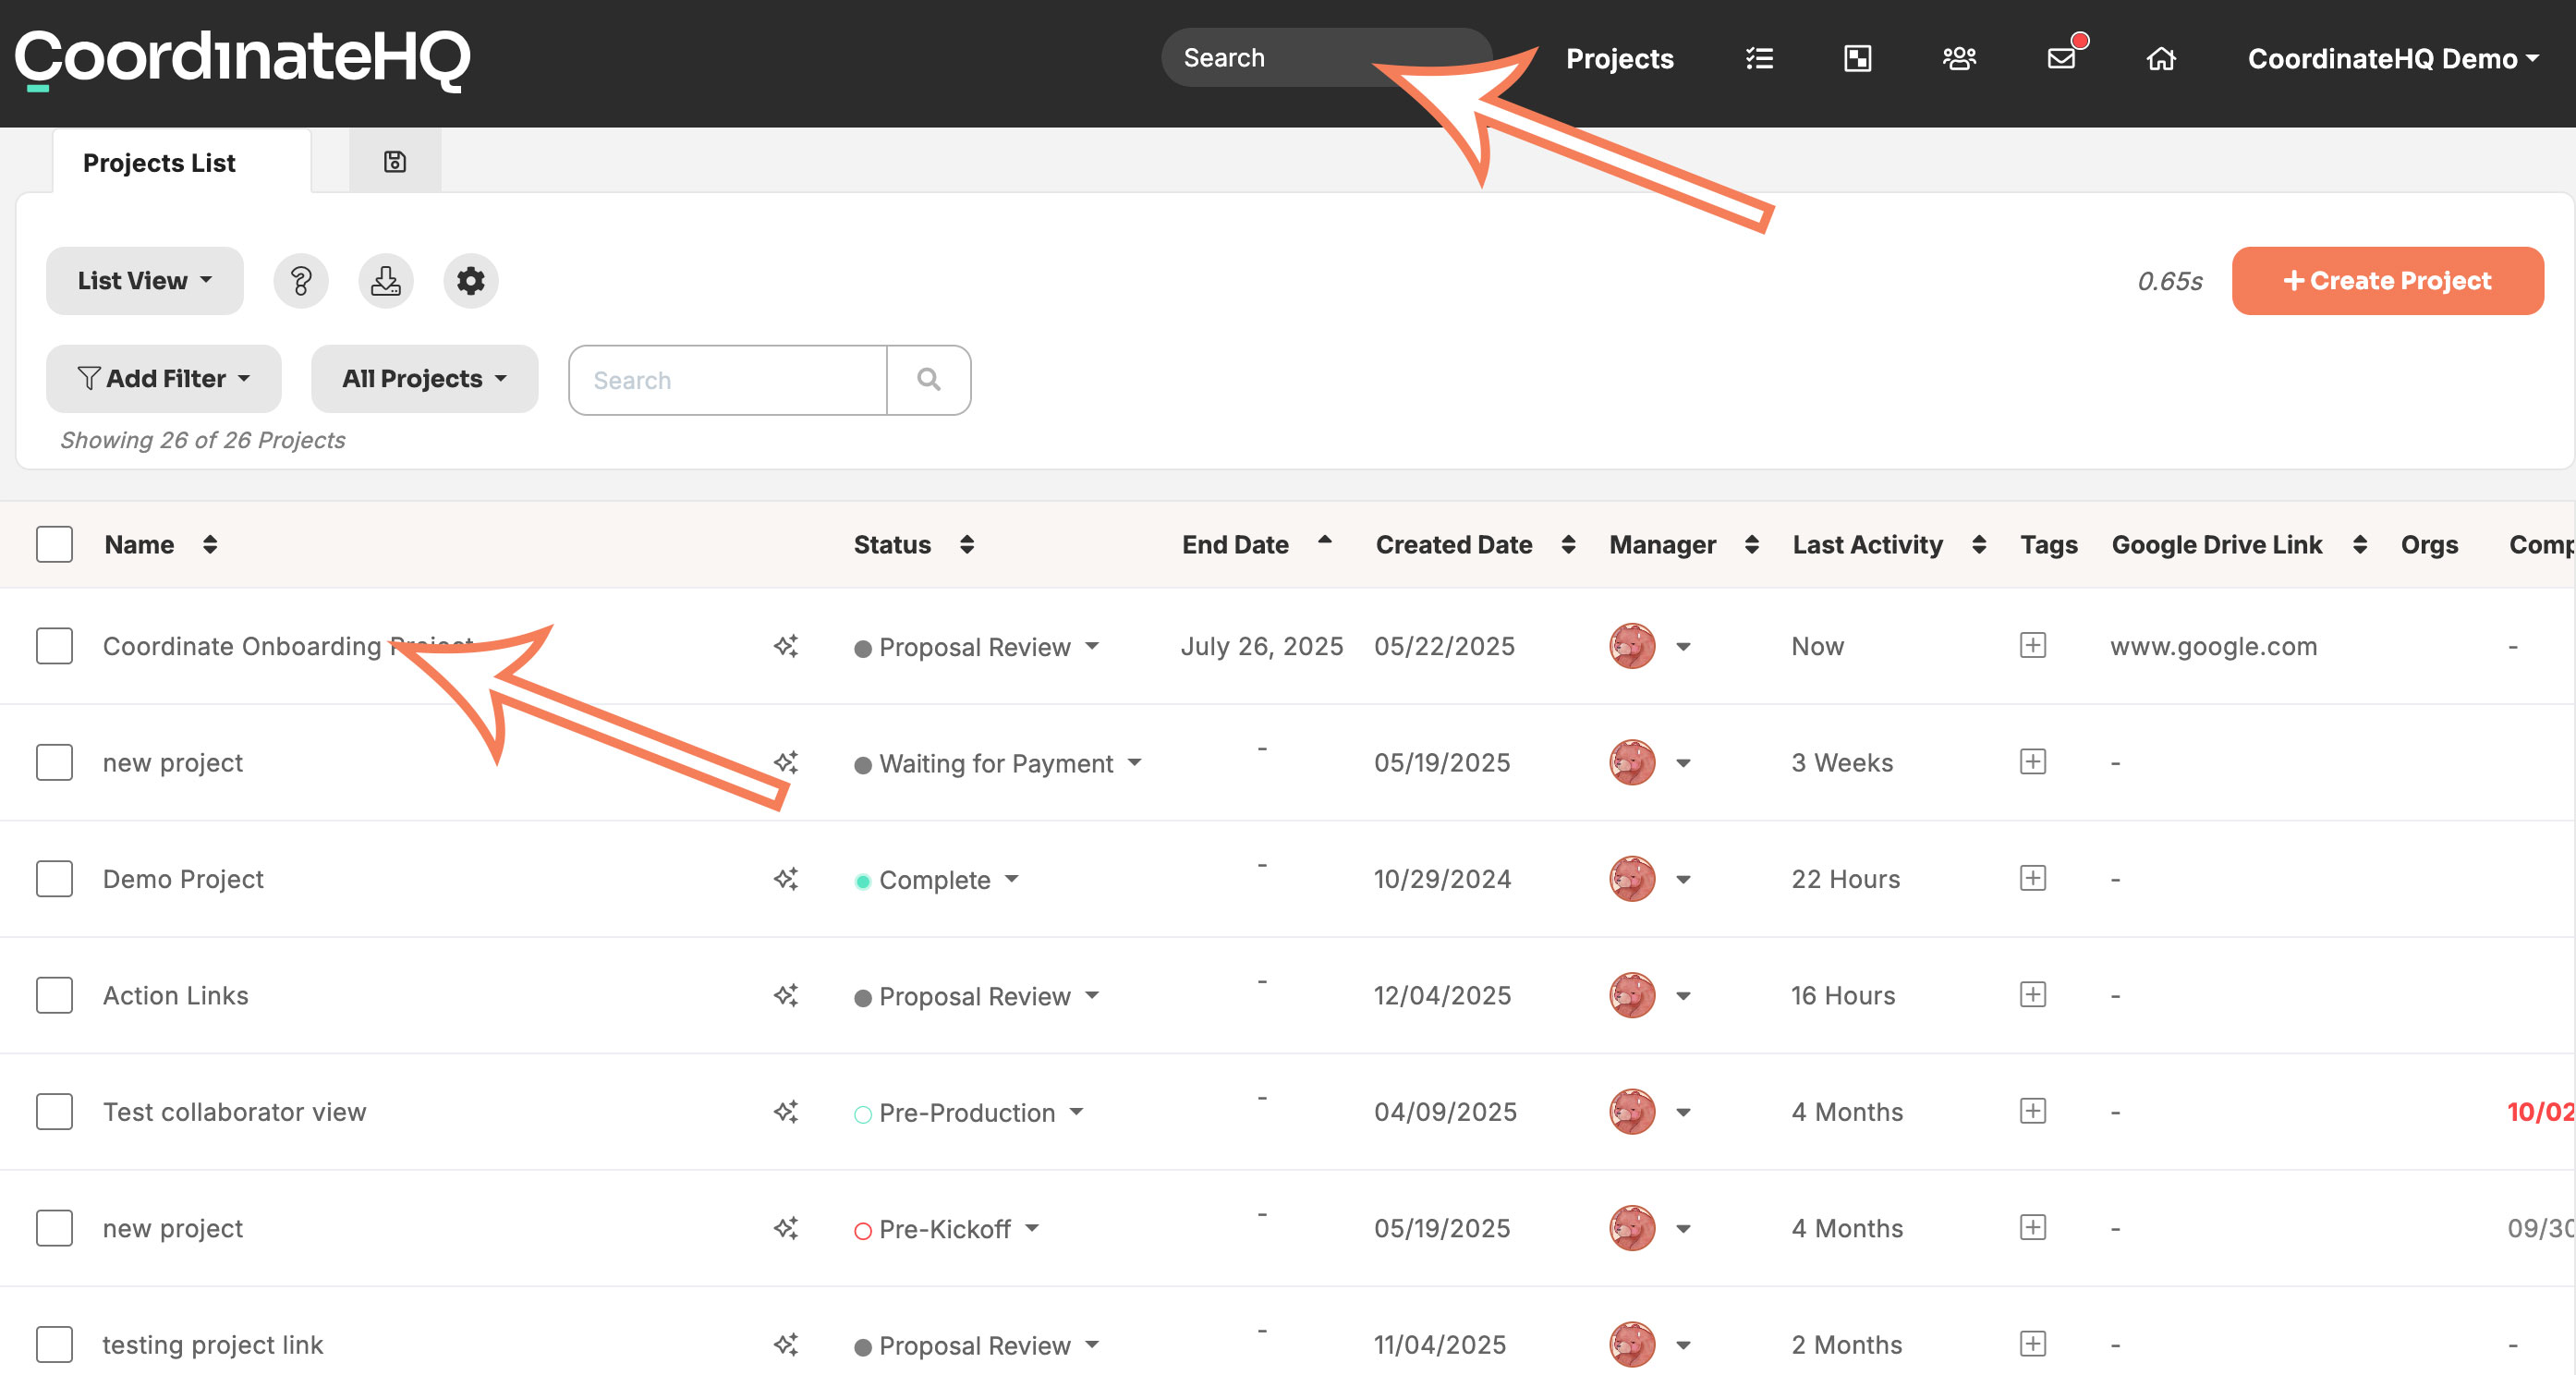Check the Action Links row checkbox

pos(54,995)
